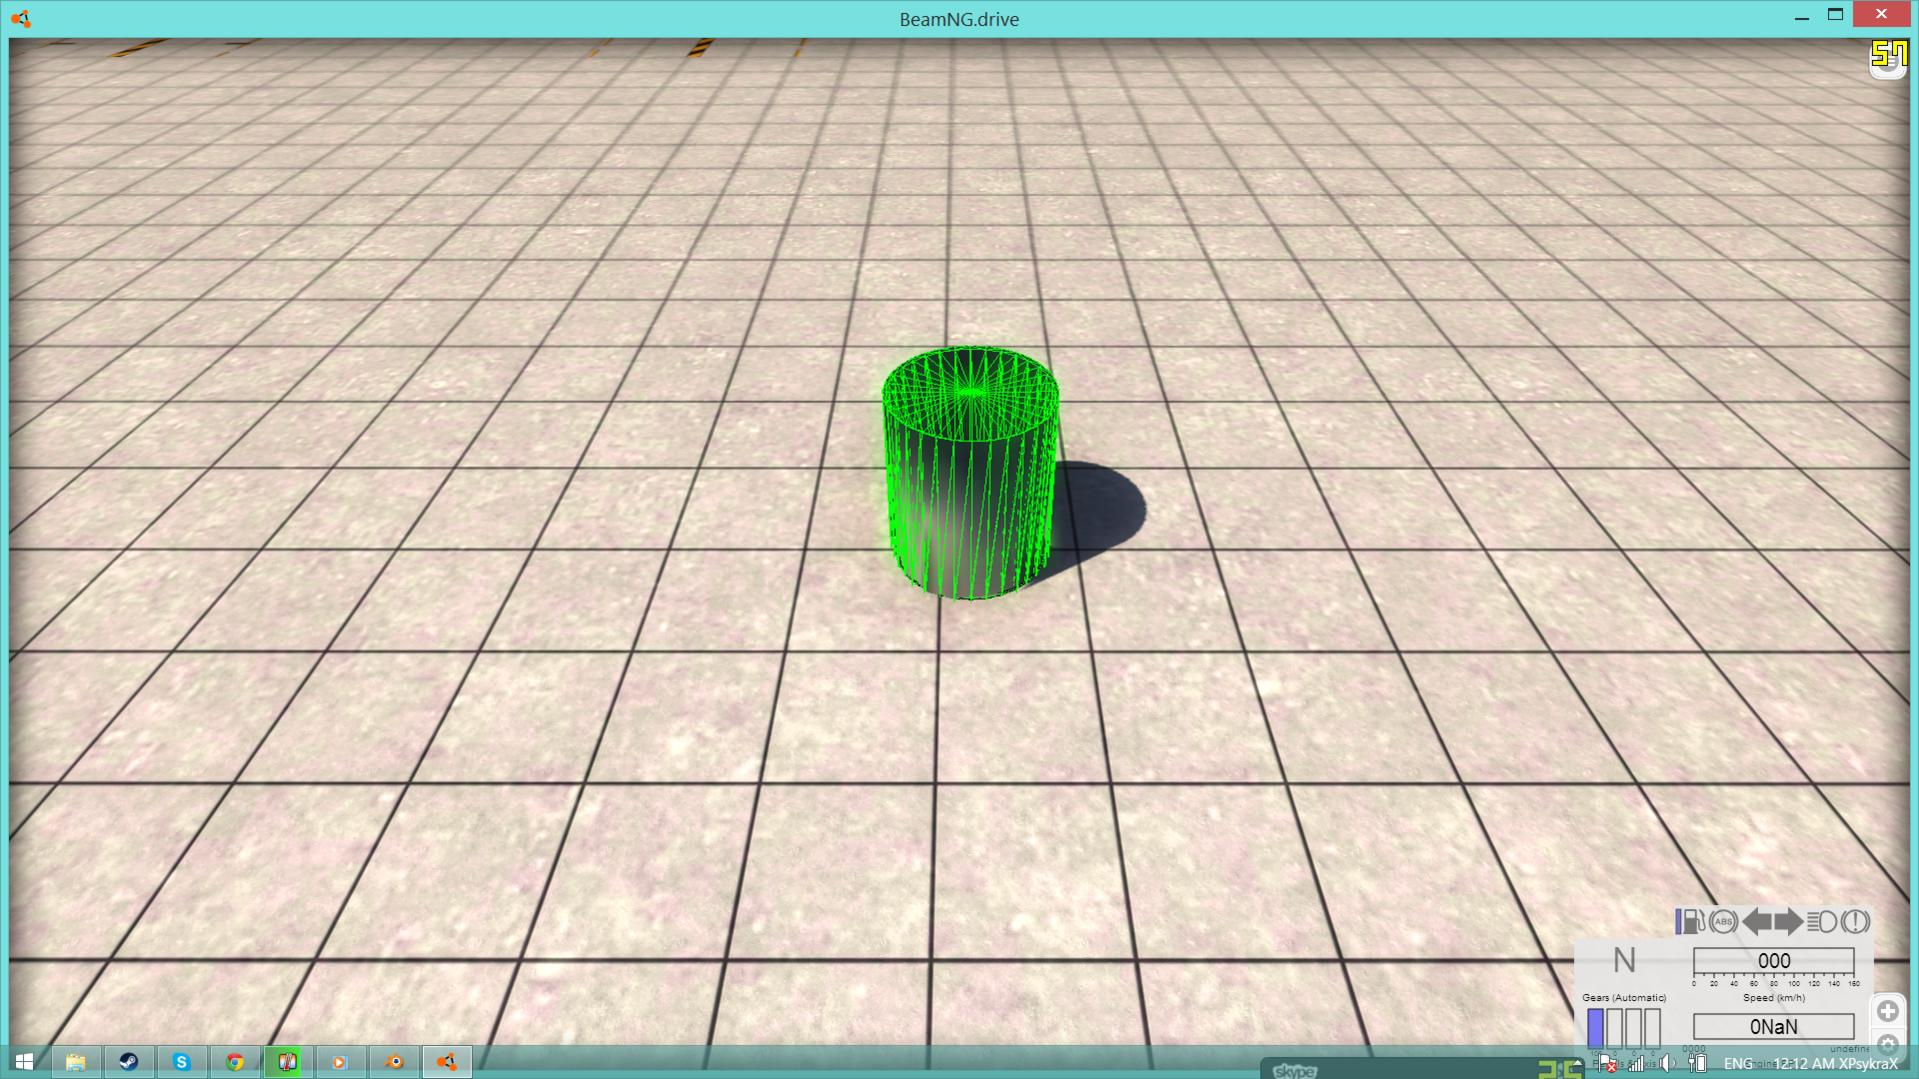Click the Speed (km/h) label
This screenshot has height=1079, width=1919.
click(x=1774, y=998)
